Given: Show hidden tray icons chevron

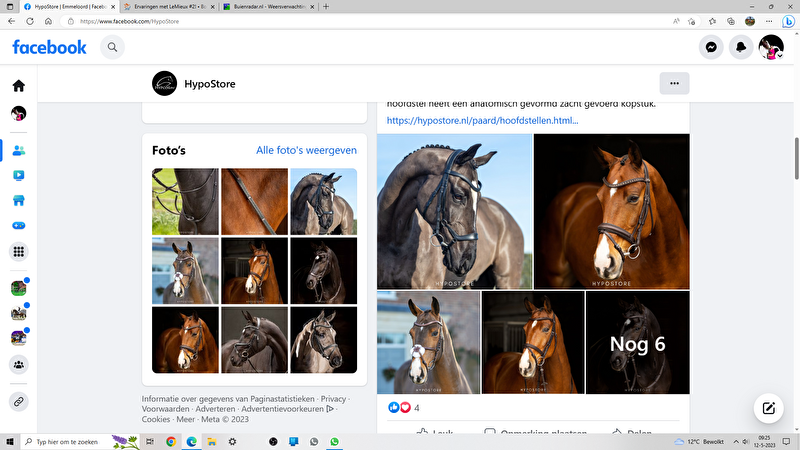Looking at the screenshot, I should click(736, 442).
